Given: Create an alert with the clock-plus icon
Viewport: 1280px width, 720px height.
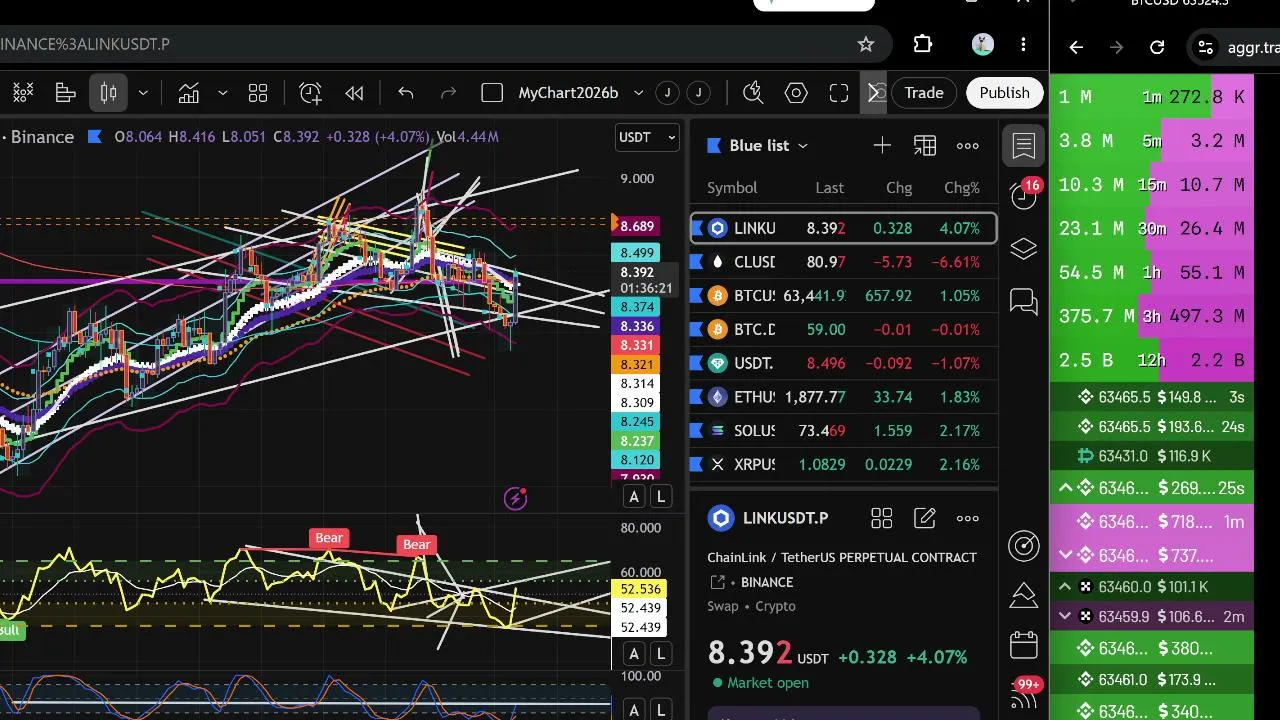Looking at the screenshot, I should click(310, 93).
